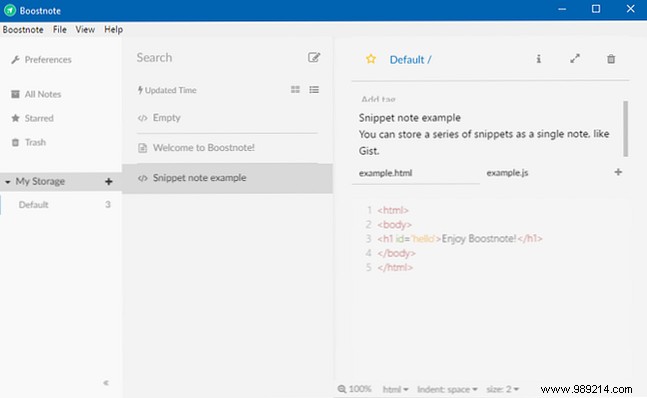
Task: Close the Boostnote window
Action: click(x=630, y=9)
